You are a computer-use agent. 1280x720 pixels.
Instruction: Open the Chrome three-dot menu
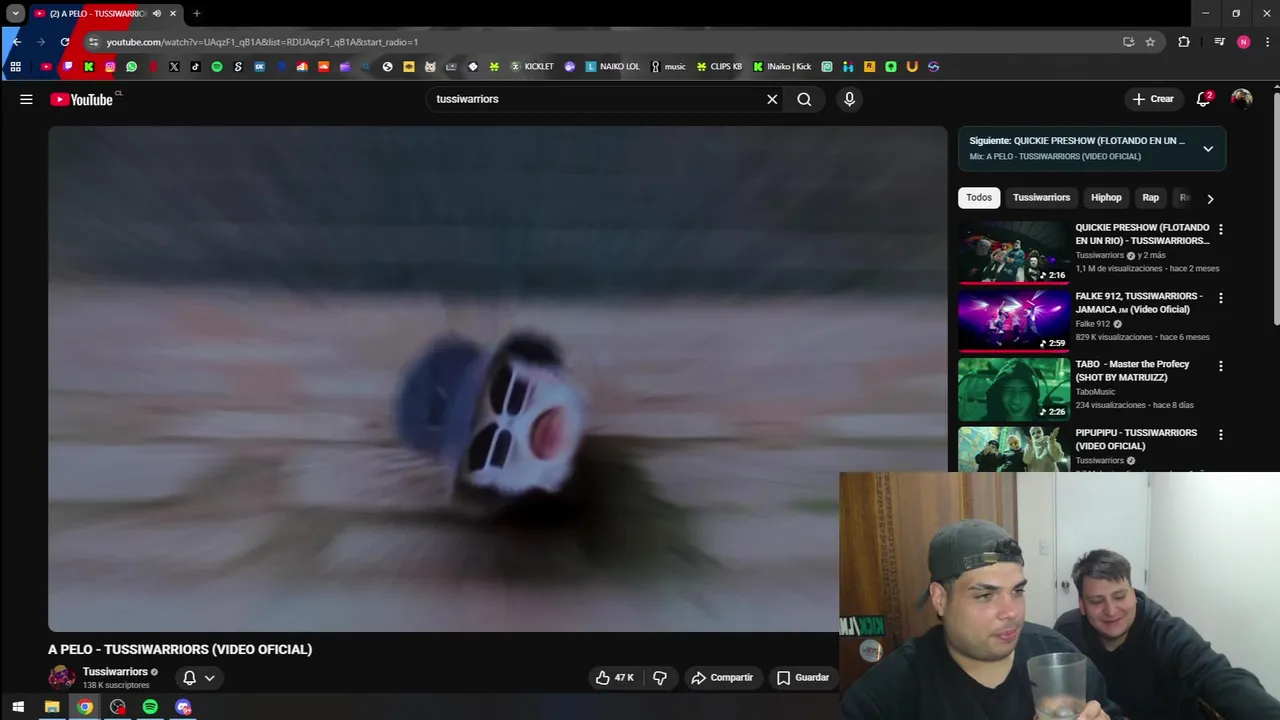point(1268,42)
